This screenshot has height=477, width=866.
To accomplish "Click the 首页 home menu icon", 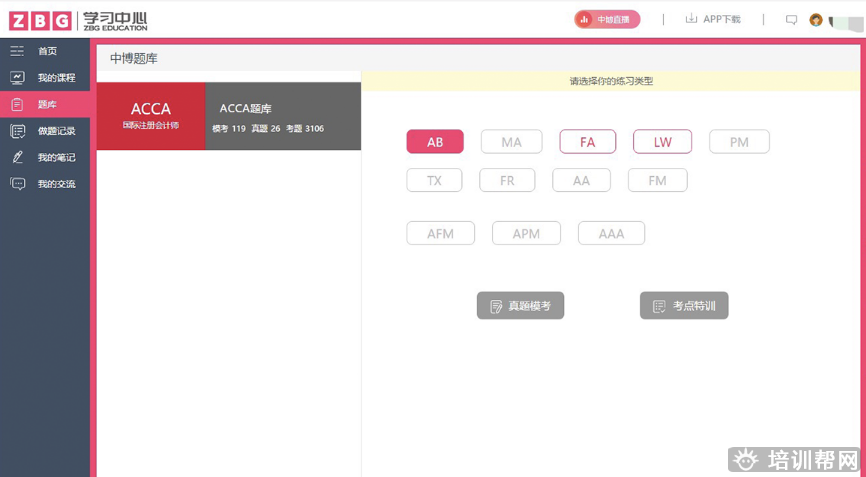I will 17,51.
